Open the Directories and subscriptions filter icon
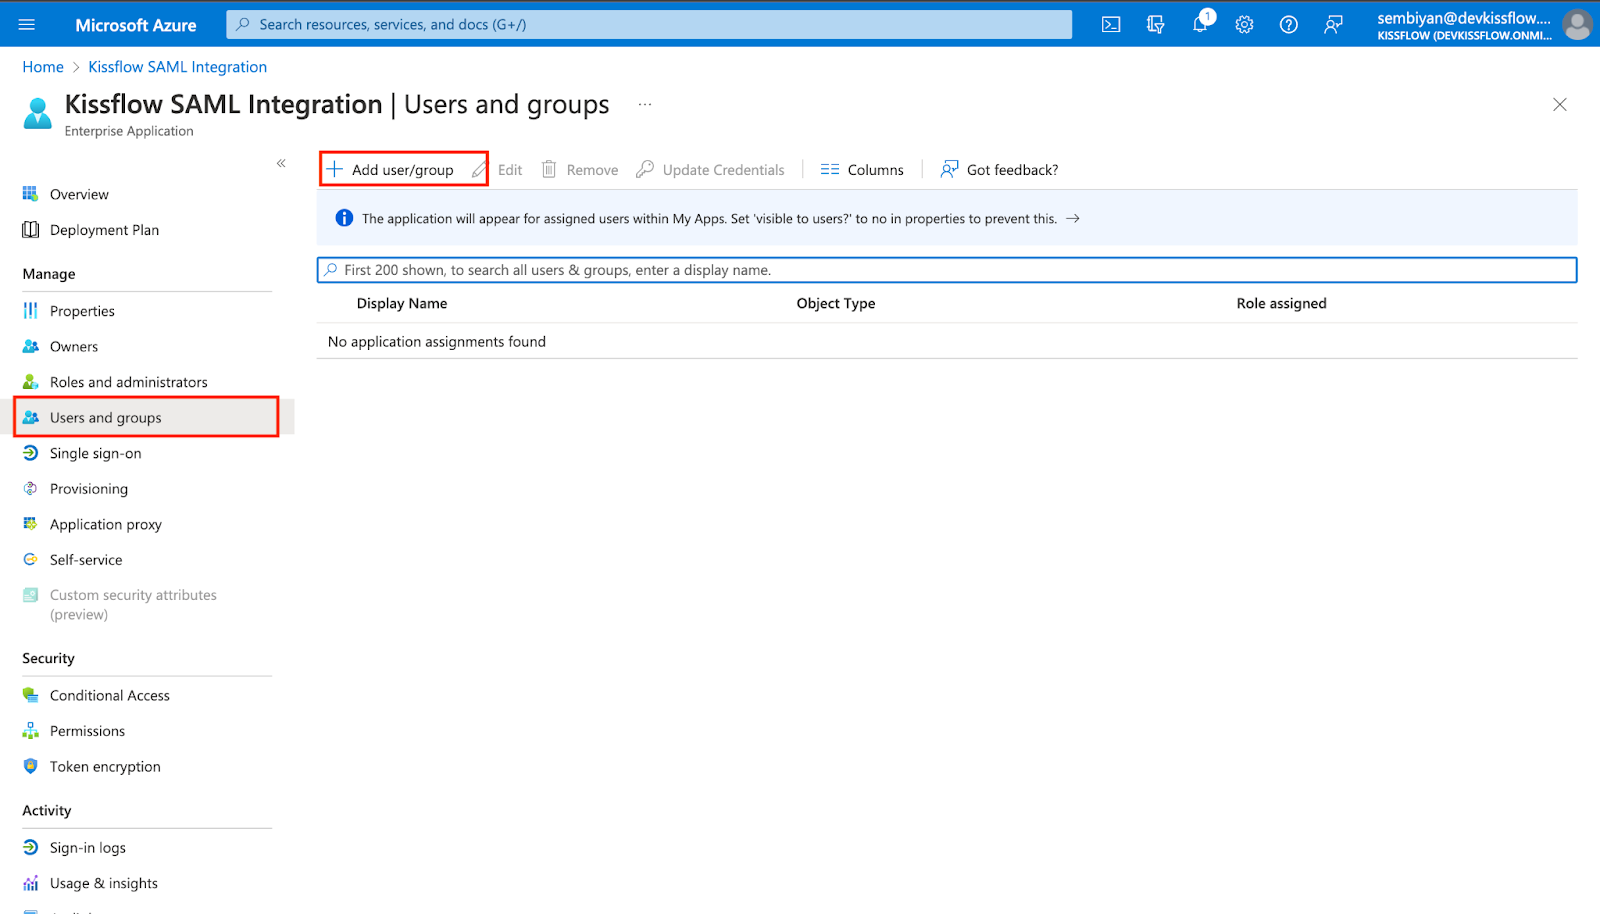The image size is (1600, 914). point(1155,25)
